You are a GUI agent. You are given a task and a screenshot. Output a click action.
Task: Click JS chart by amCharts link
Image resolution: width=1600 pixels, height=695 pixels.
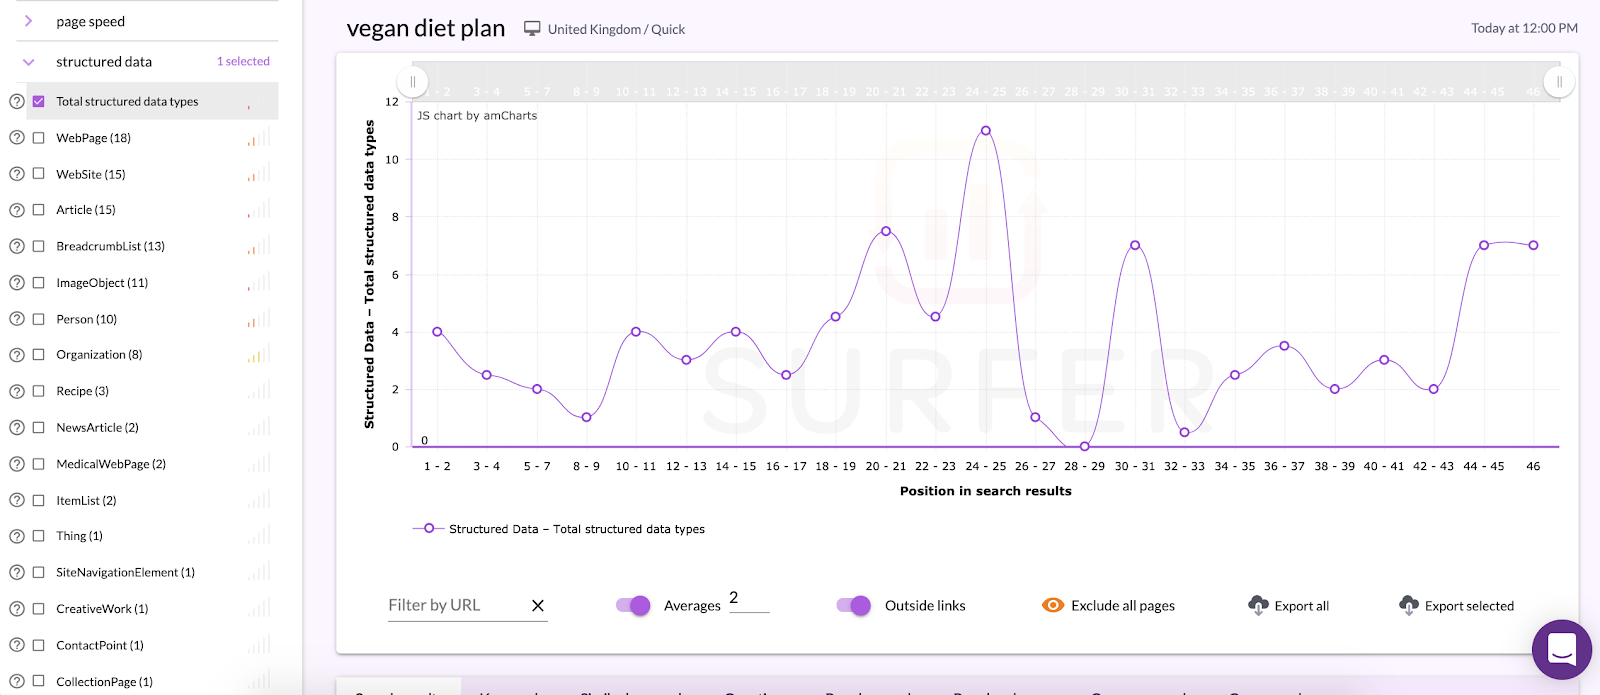477,116
